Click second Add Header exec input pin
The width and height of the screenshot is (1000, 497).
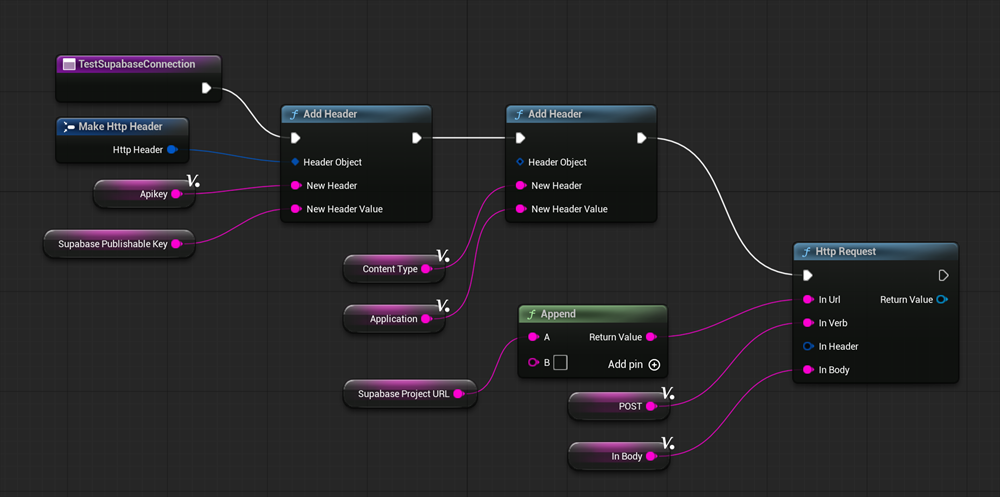(x=520, y=138)
